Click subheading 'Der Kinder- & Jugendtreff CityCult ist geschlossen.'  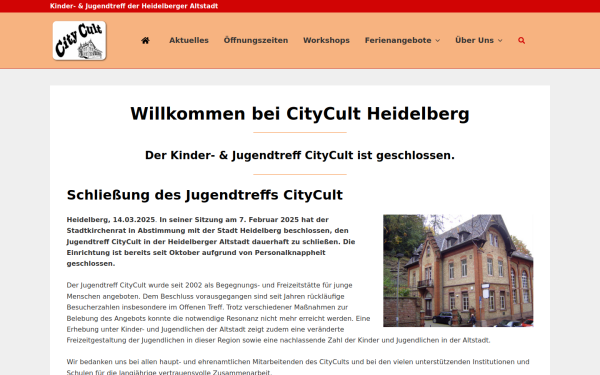300,155
